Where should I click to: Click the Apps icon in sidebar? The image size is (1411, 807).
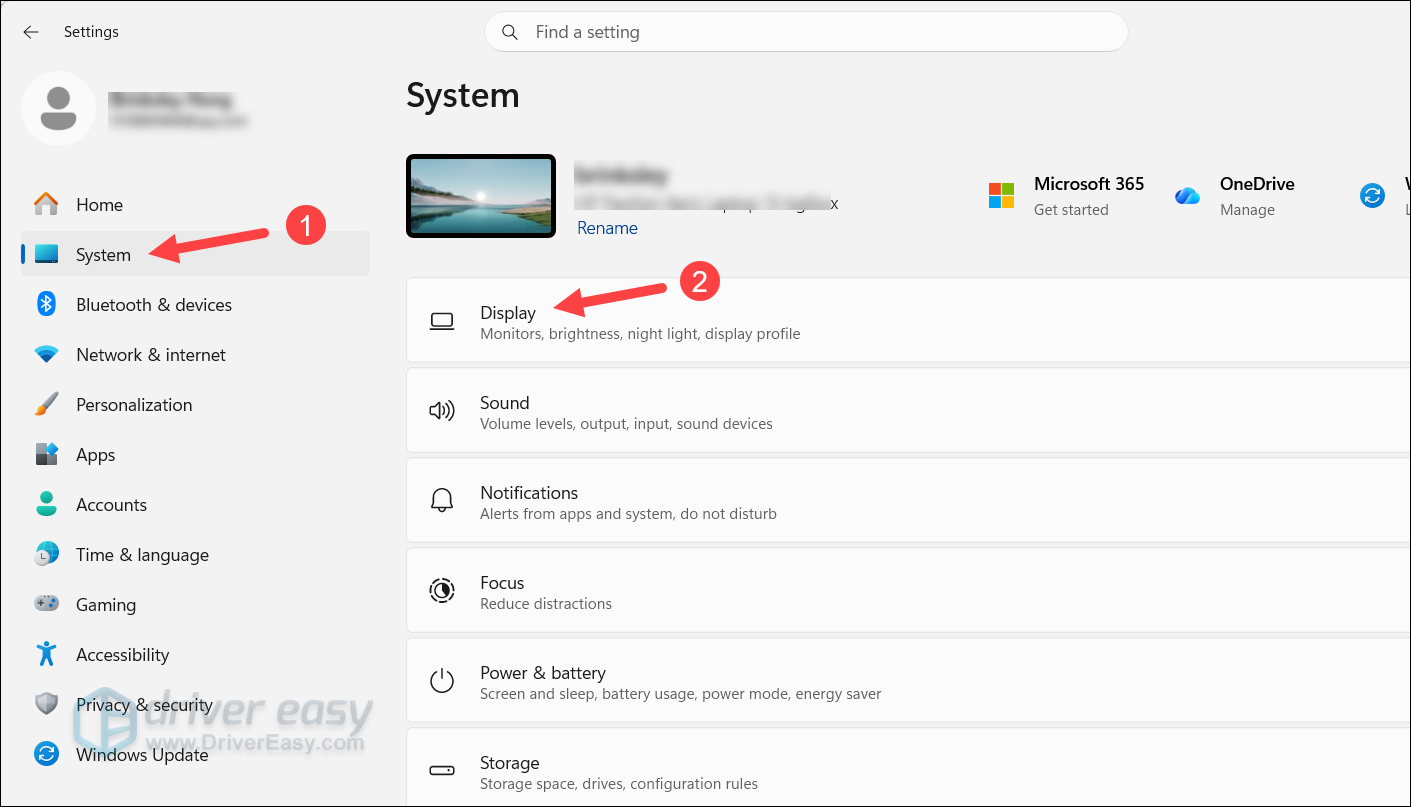46,454
